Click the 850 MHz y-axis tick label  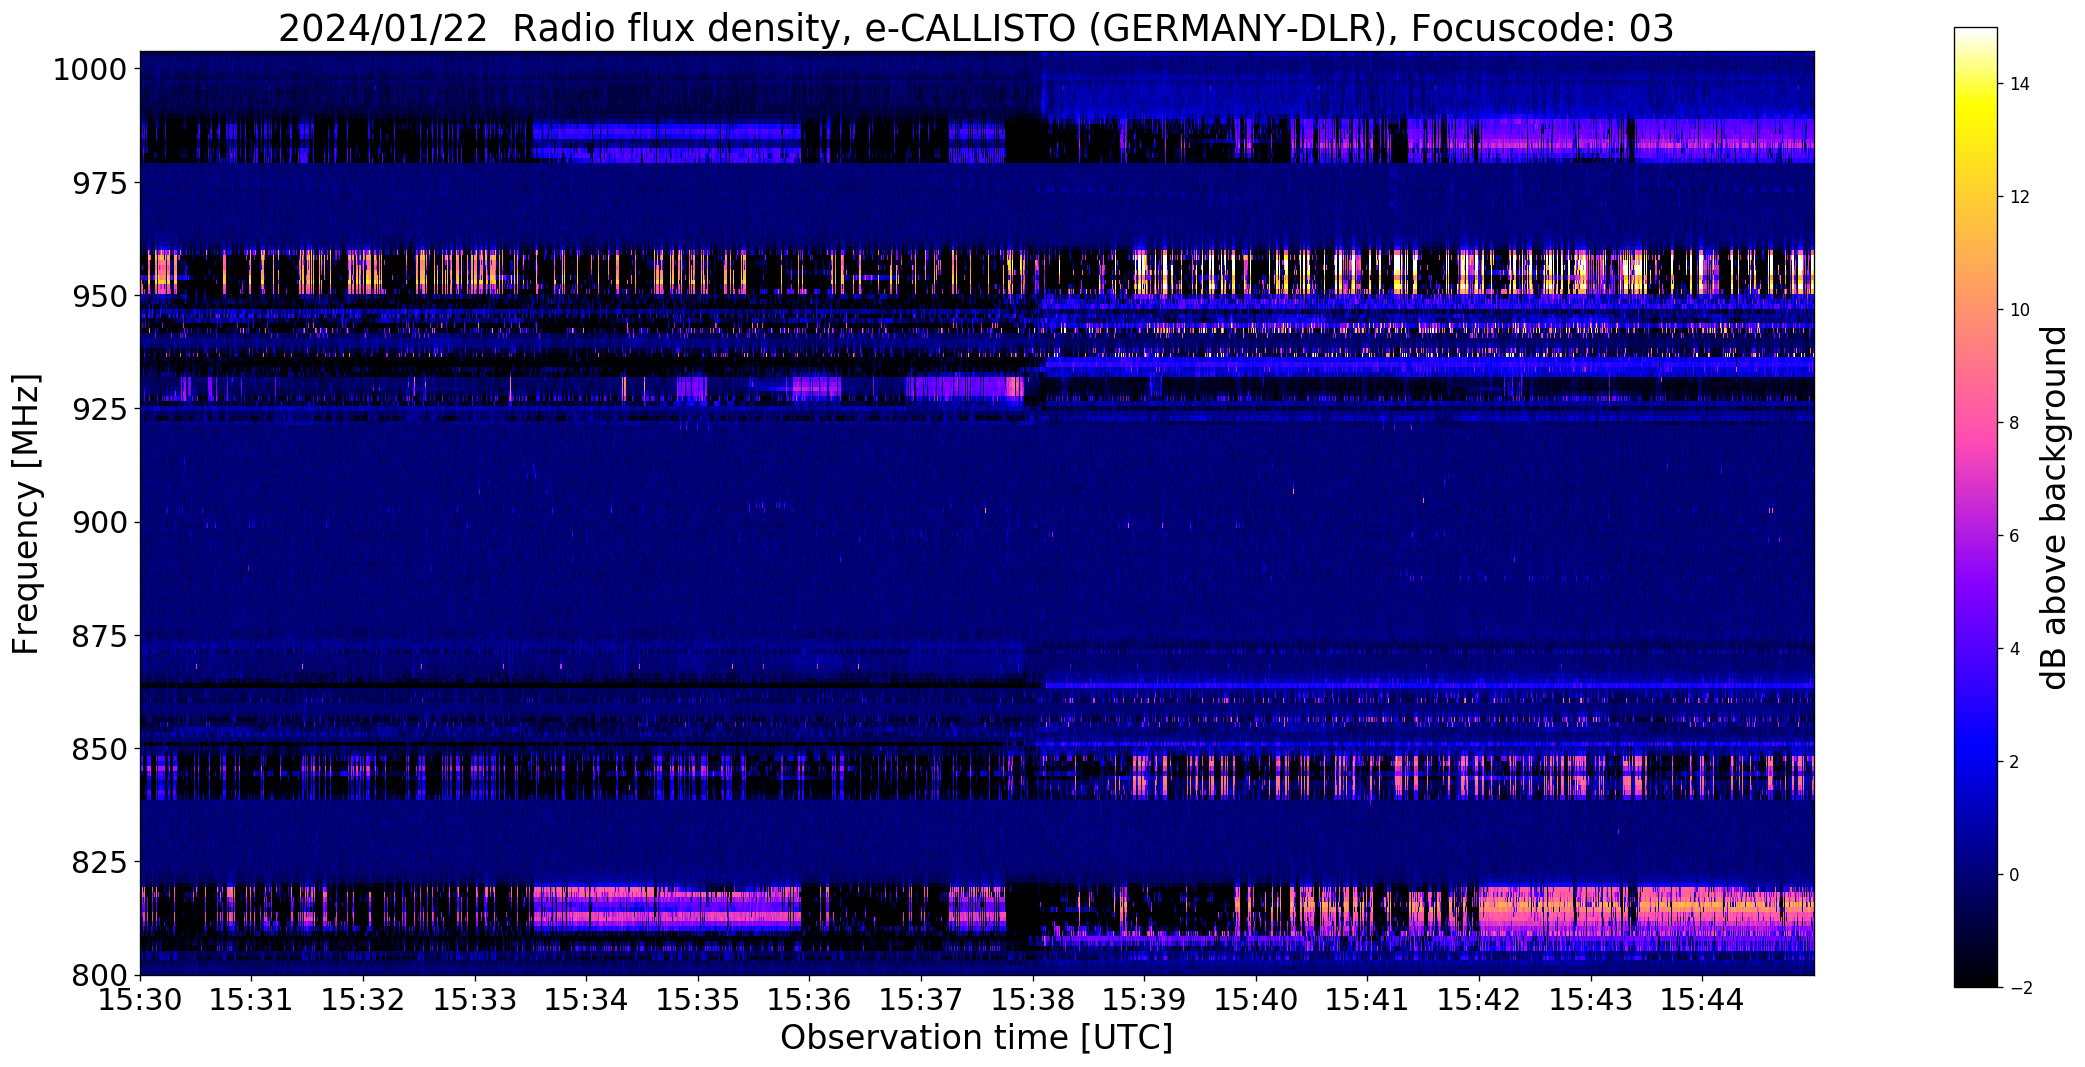(100, 749)
